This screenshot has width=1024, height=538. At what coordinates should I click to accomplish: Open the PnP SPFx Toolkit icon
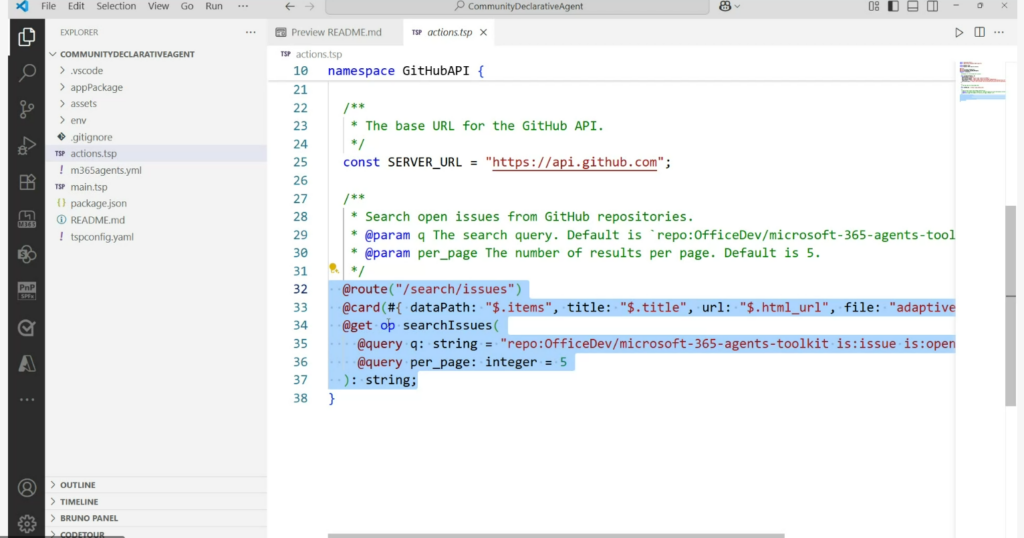(x=27, y=291)
